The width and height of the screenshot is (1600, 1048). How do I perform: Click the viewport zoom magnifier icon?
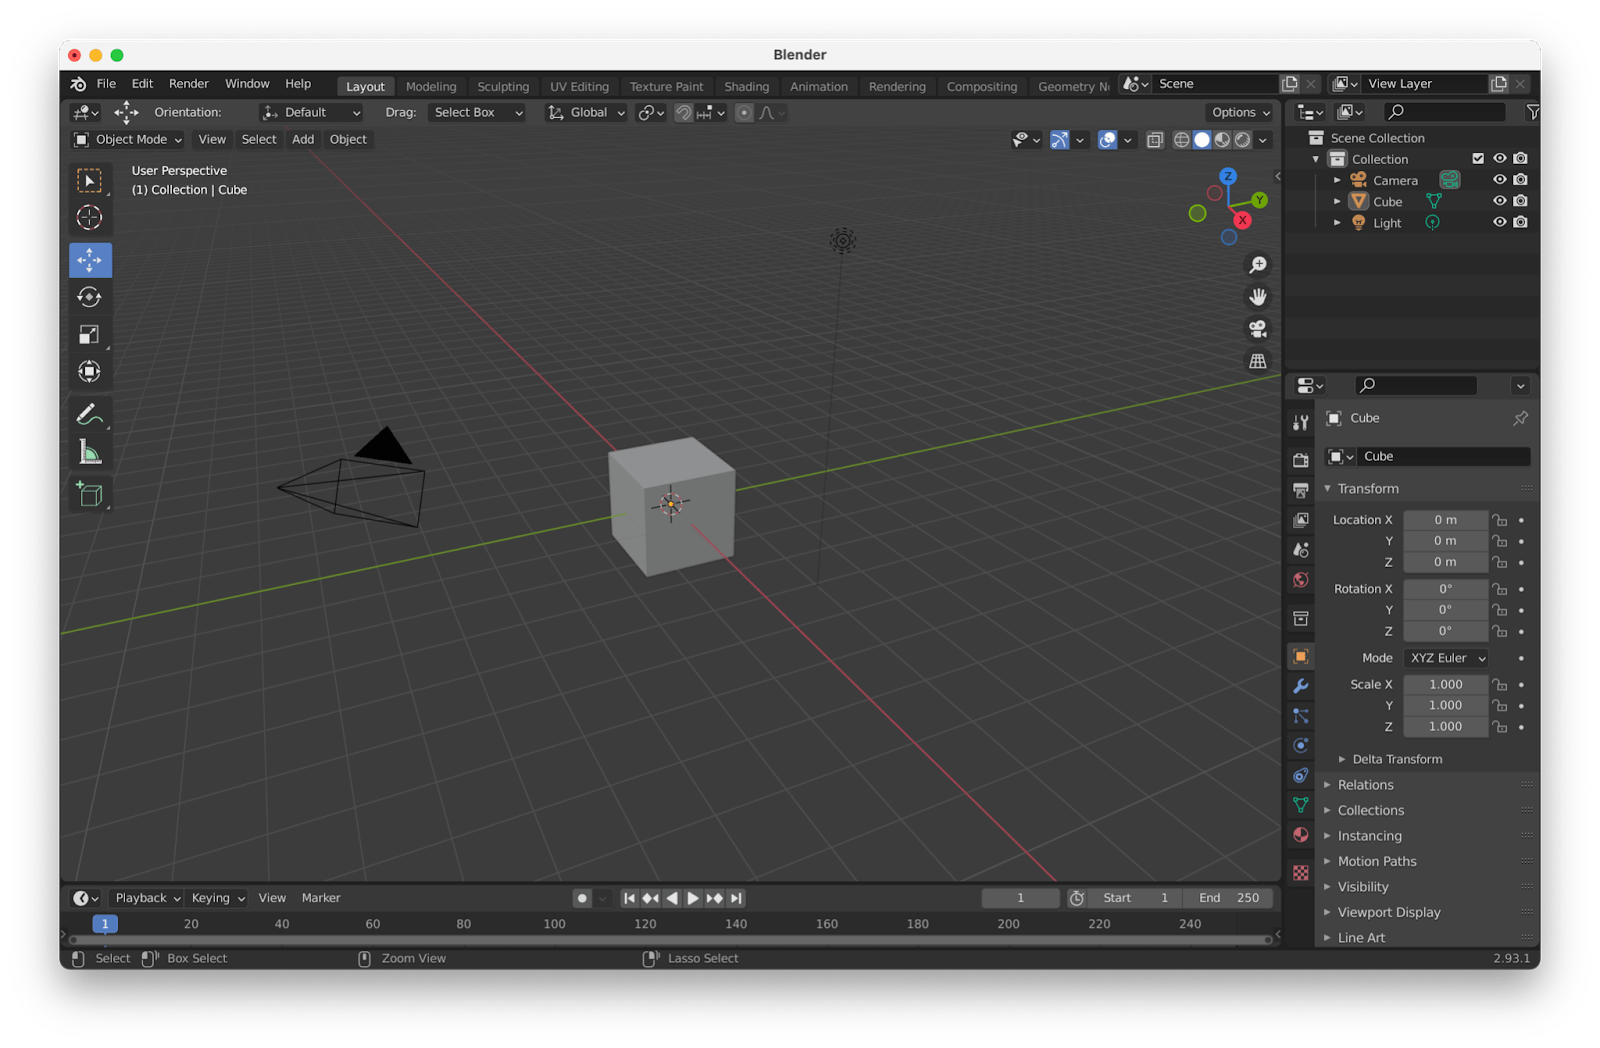pyautogui.click(x=1258, y=265)
